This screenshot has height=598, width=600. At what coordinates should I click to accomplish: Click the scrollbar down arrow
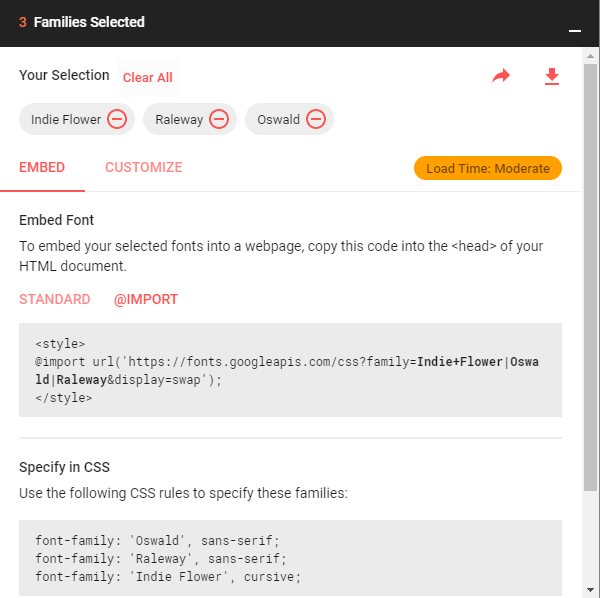tap(590, 590)
